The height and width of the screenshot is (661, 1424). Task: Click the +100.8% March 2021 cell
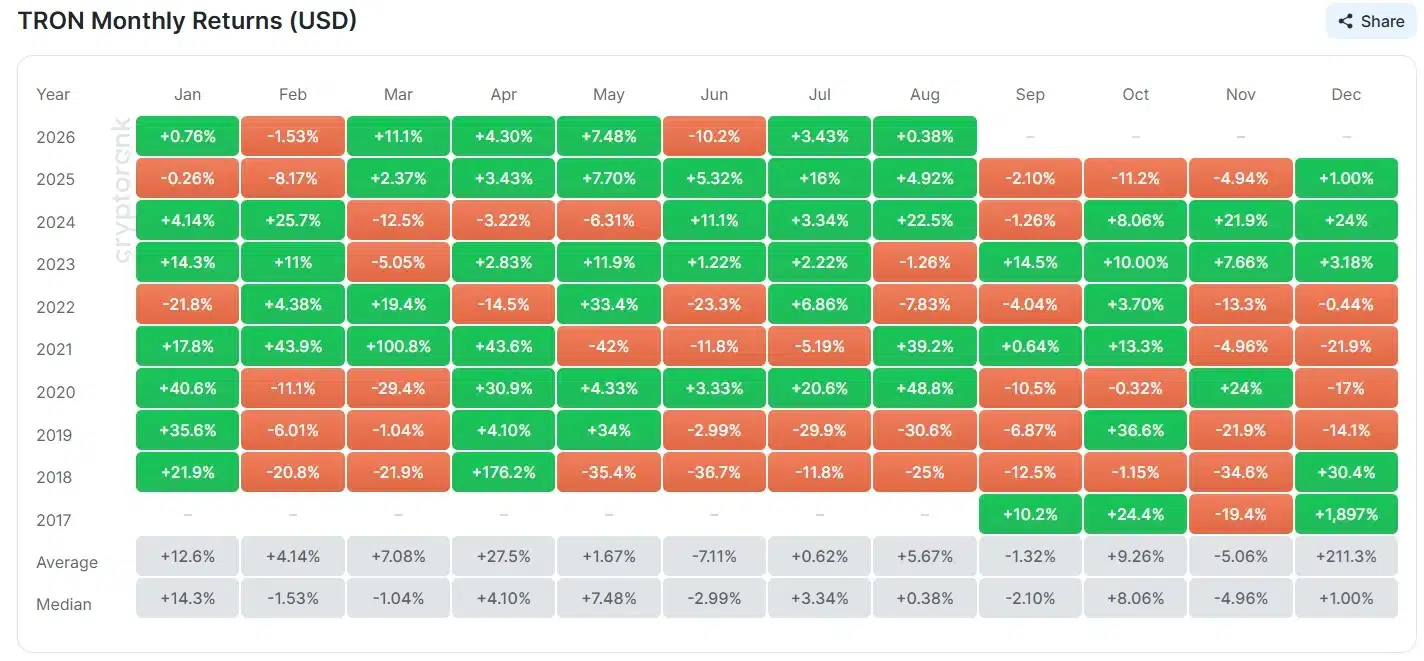click(398, 344)
